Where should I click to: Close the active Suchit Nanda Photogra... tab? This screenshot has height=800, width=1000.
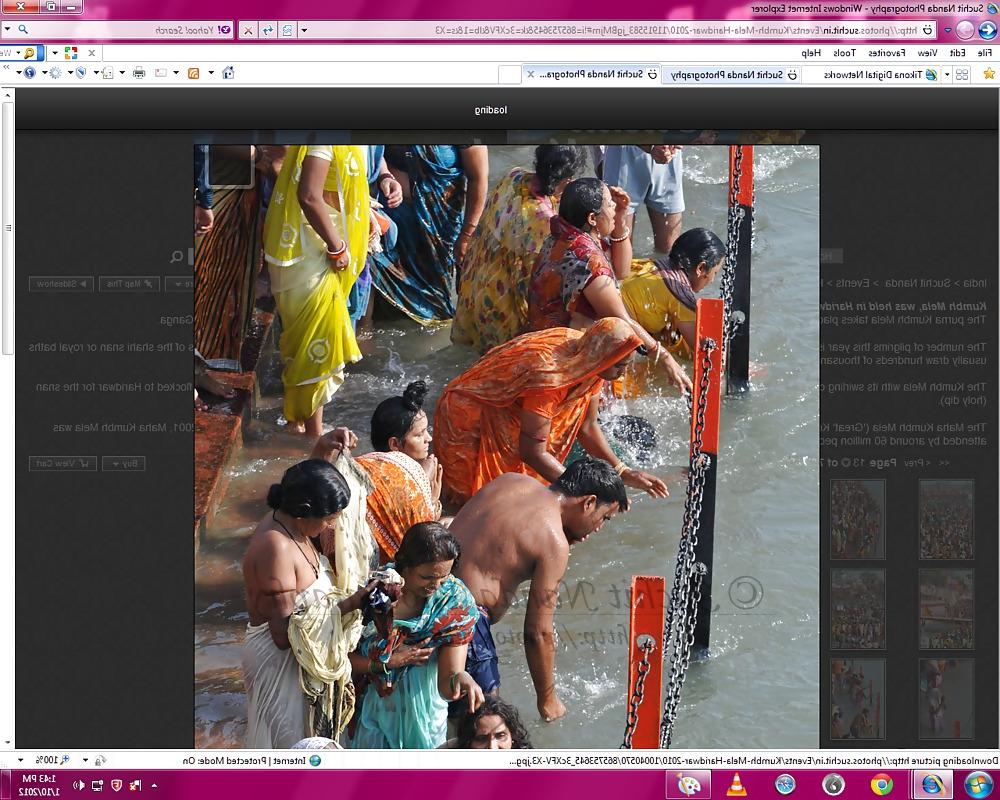(530, 74)
